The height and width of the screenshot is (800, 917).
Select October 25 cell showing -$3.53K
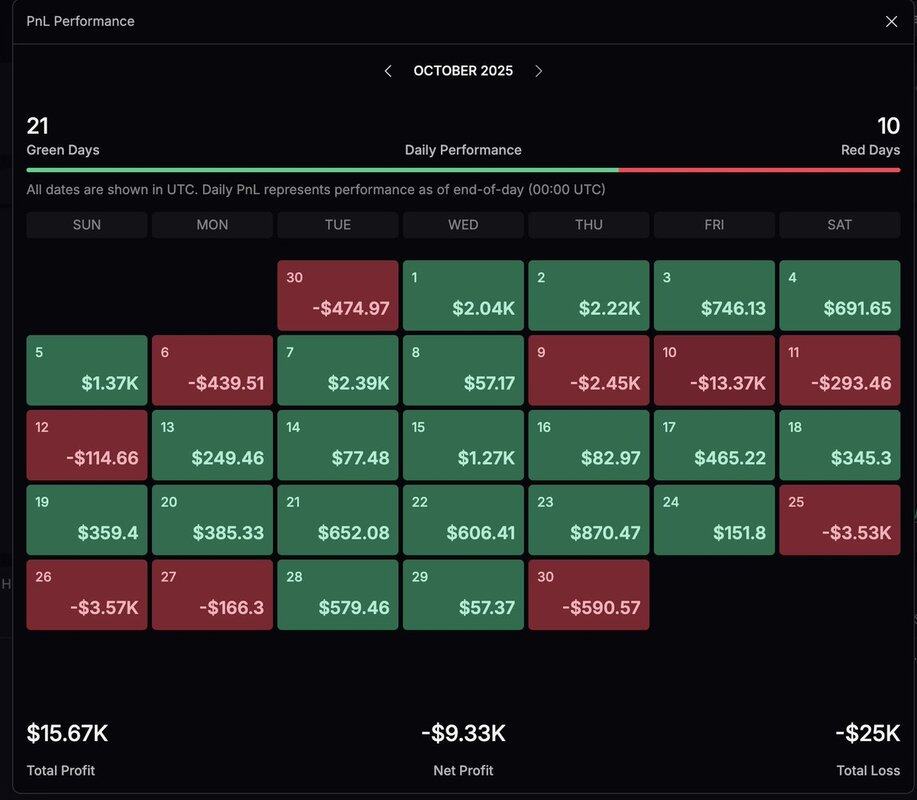pyautogui.click(x=839, y=520)
